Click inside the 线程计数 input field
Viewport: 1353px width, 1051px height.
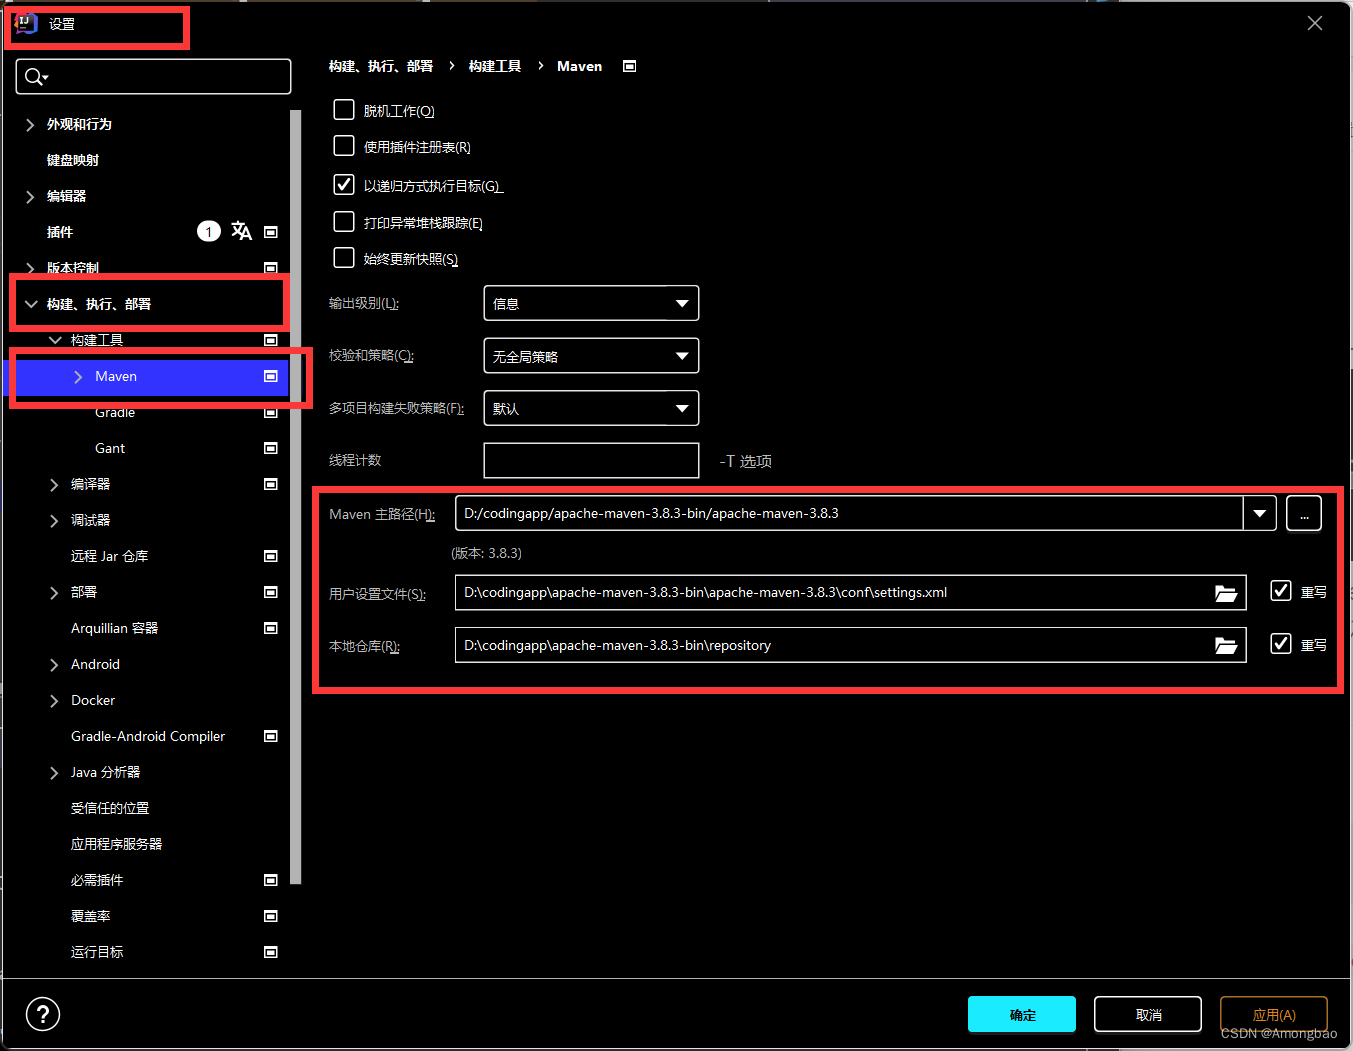[x=590, y=460]
